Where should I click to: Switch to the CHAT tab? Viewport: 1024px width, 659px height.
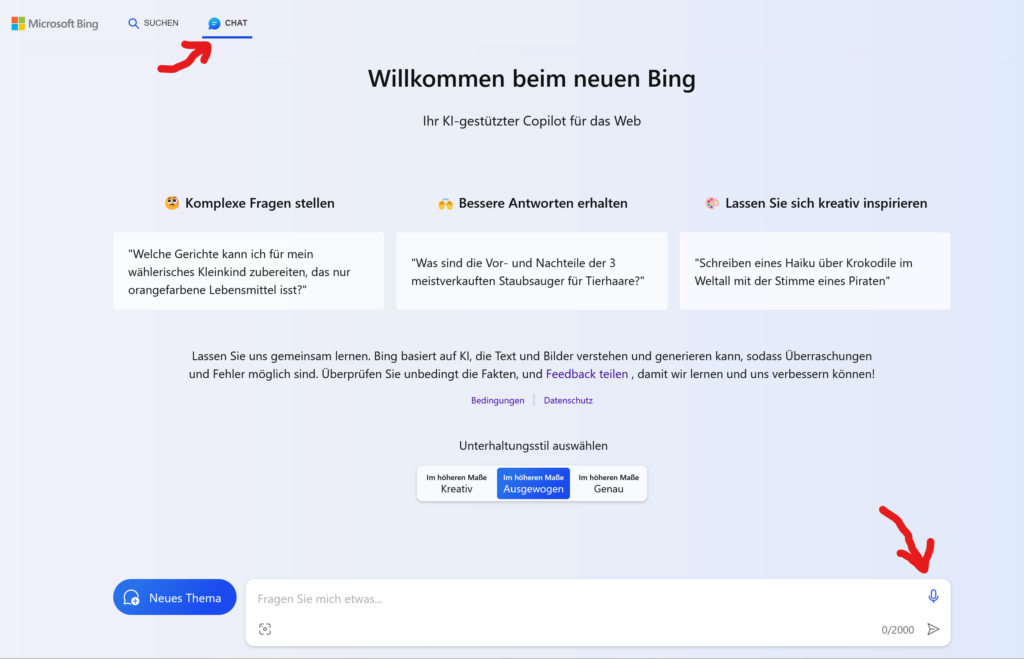(x=228, y=24)
